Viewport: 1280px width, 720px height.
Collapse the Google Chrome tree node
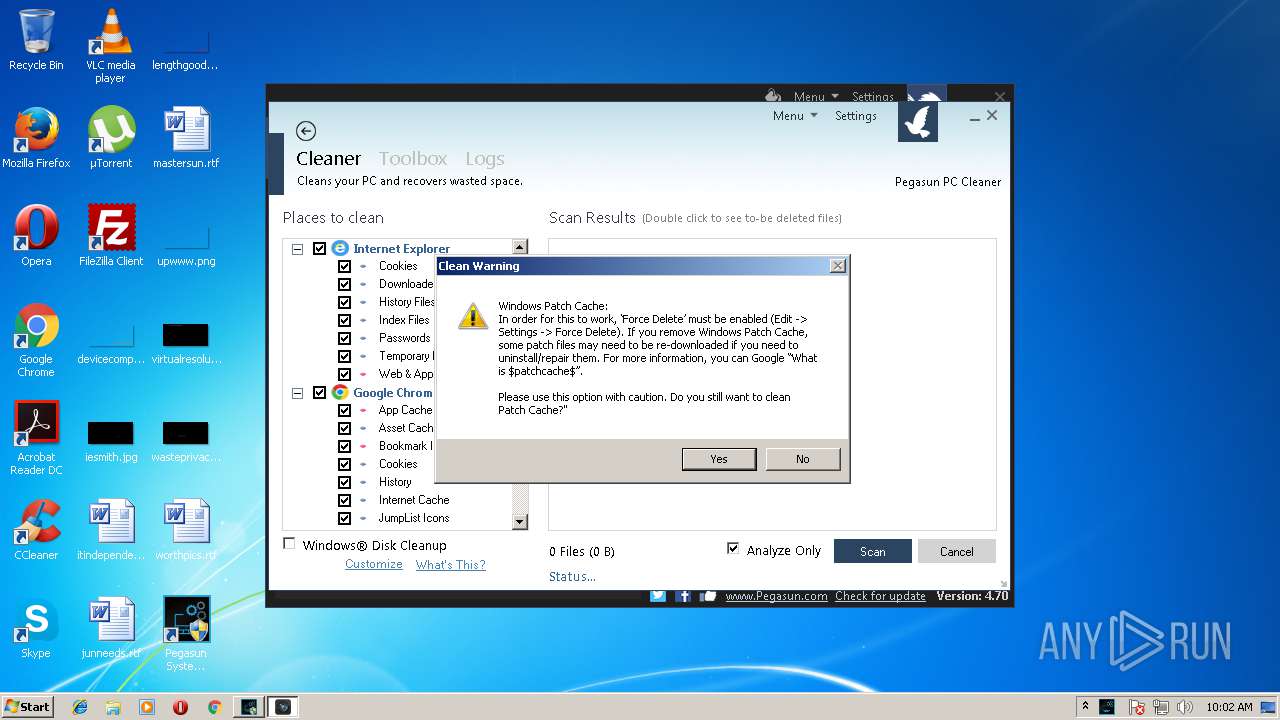tap(297, 393)
